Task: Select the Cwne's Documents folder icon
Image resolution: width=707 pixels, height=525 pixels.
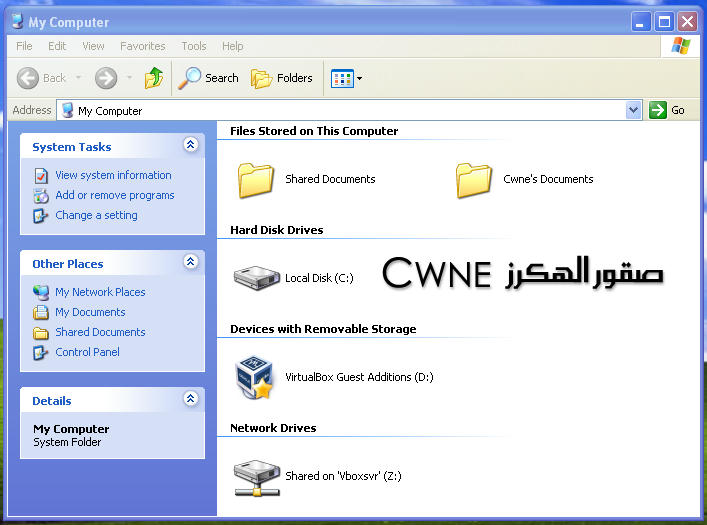Action: point(473,180)
